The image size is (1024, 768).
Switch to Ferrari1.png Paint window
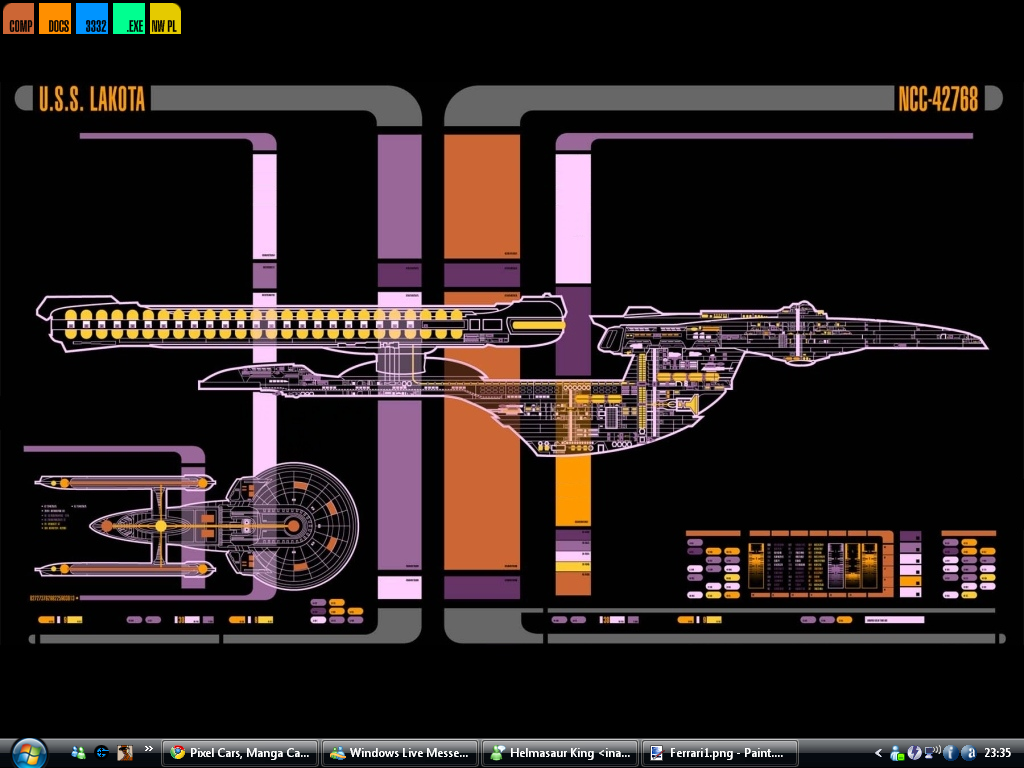coord(720,753)
